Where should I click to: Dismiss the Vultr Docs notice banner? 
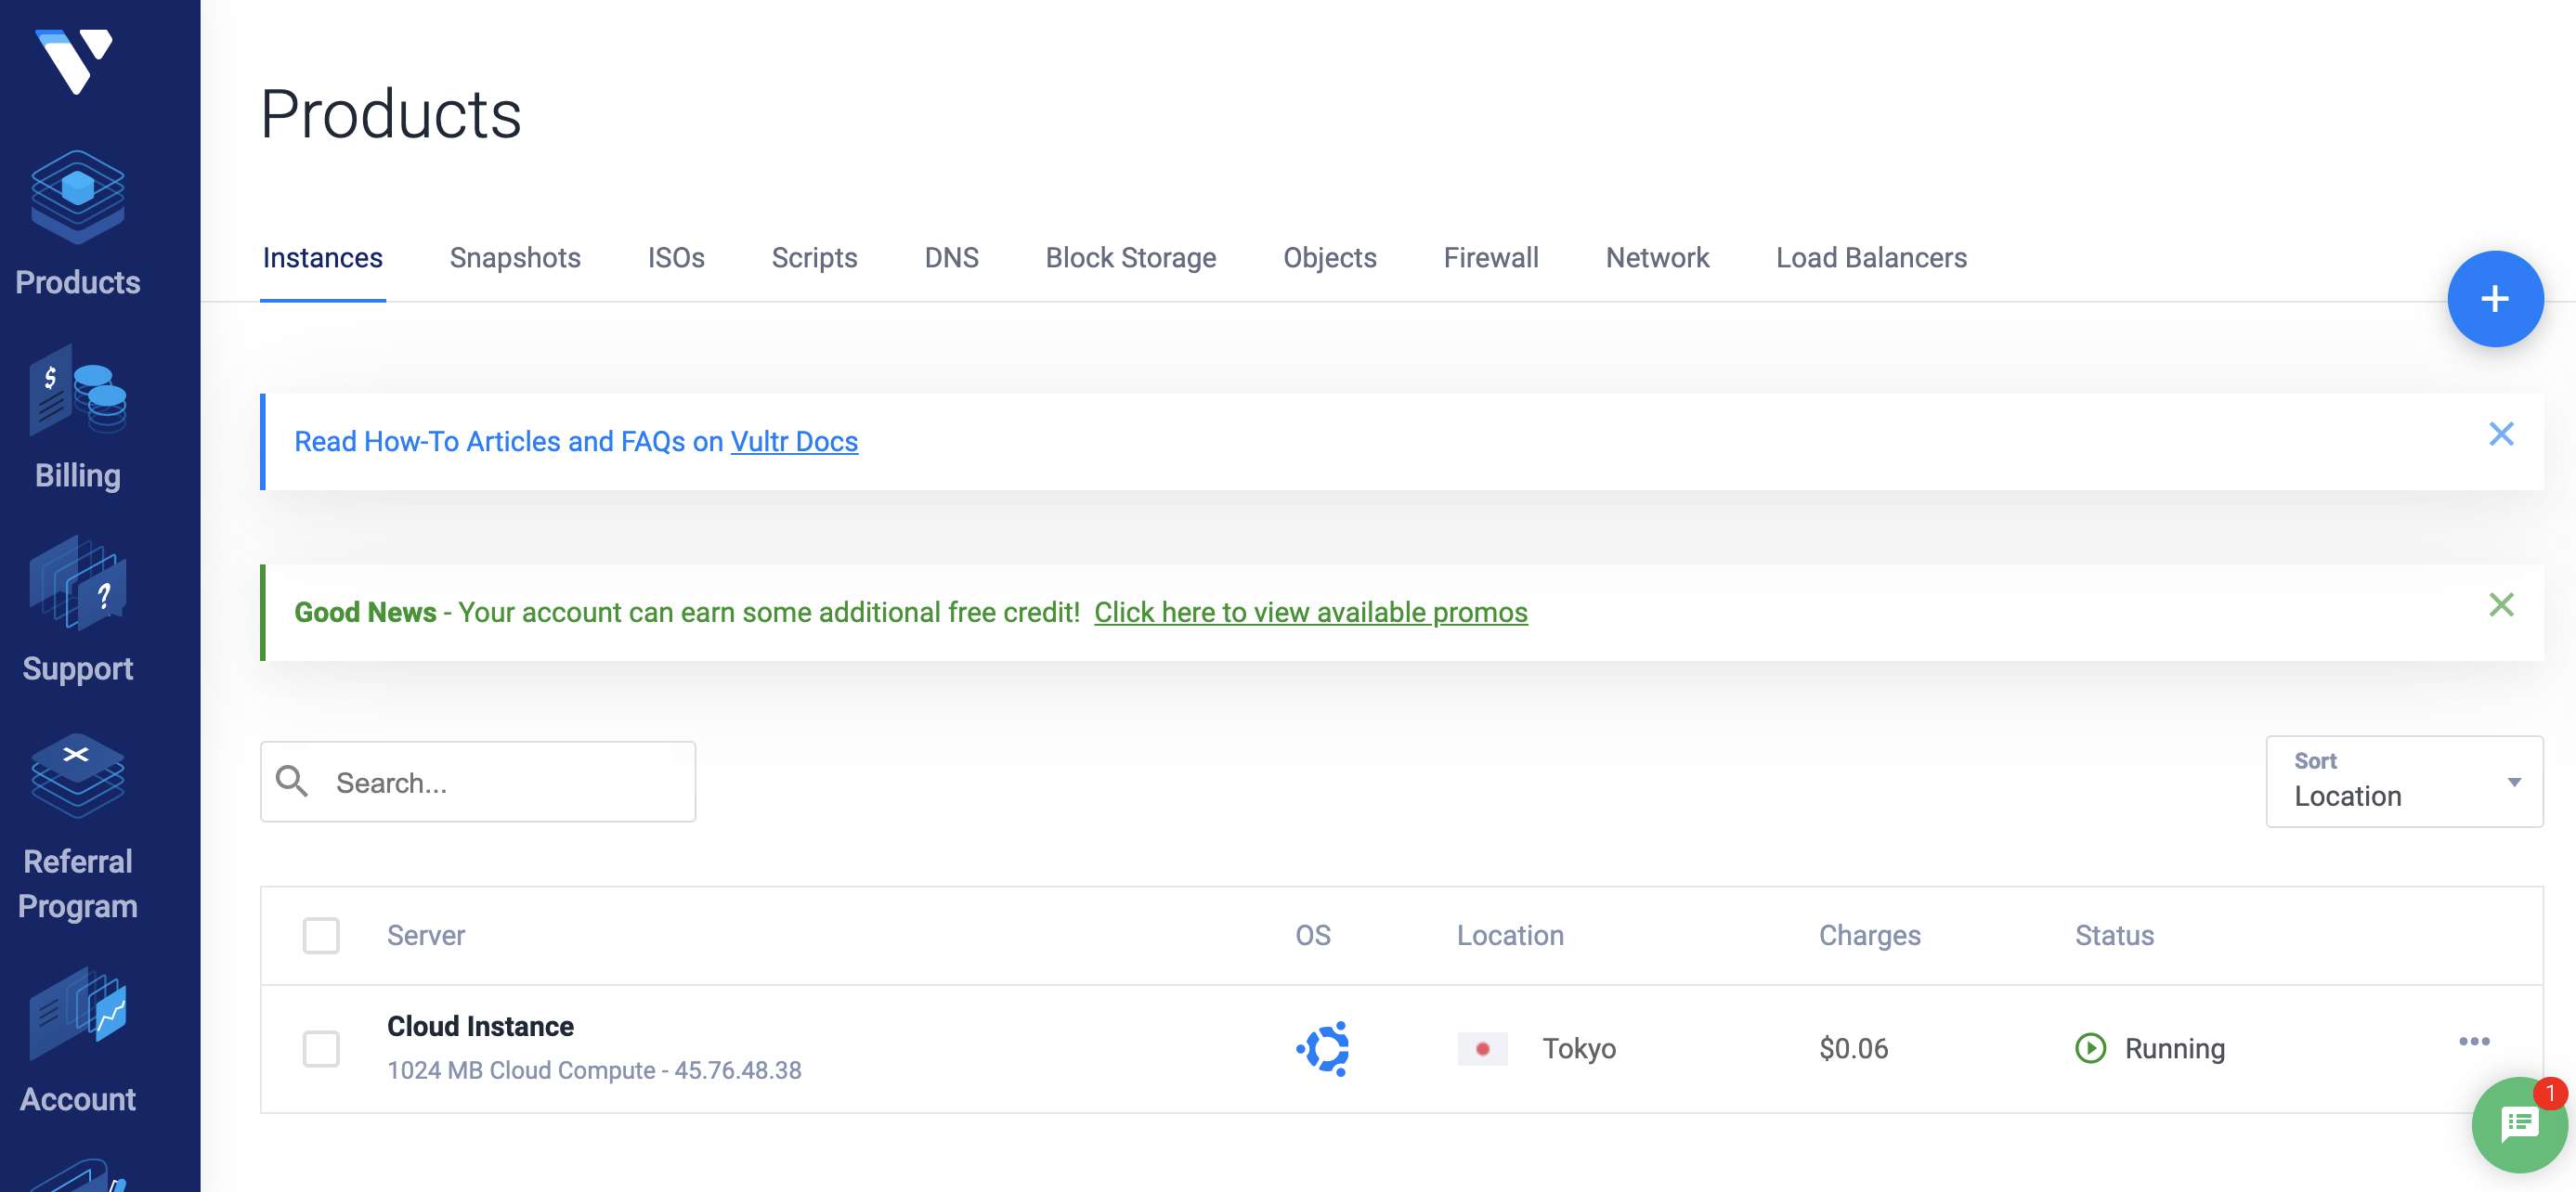coord(2500,434)
